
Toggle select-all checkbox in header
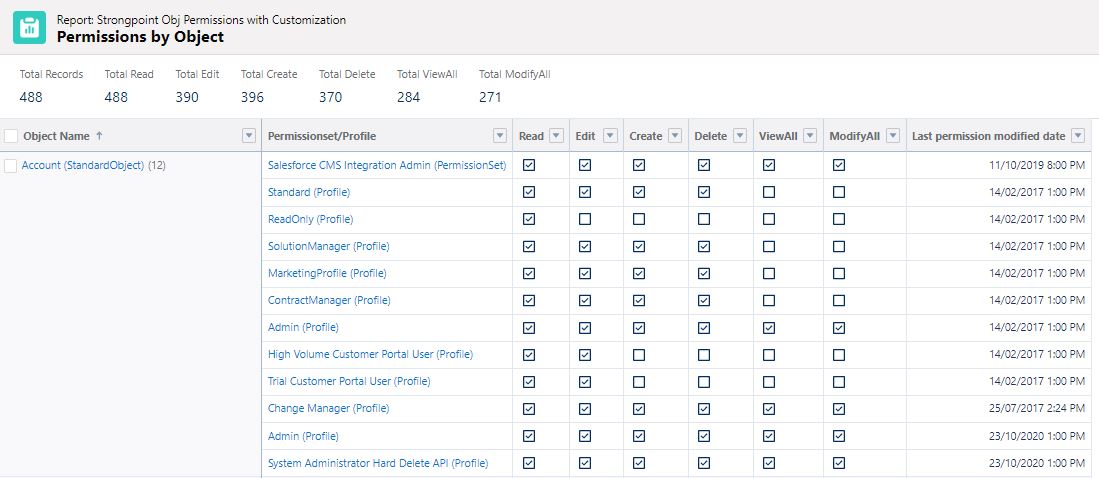11,136
